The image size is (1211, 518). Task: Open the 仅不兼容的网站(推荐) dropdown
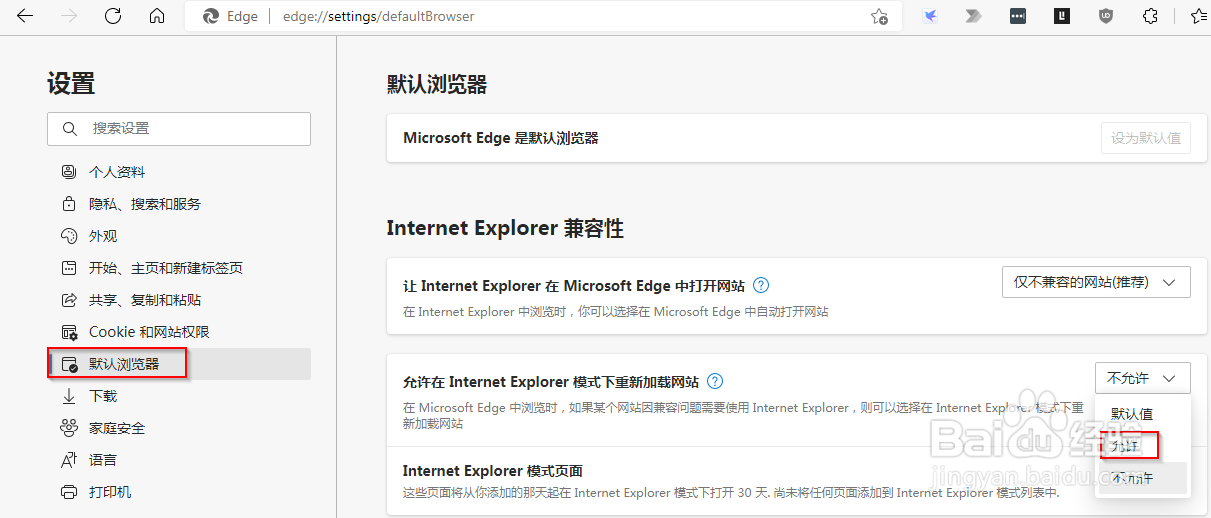(1096, 282)
